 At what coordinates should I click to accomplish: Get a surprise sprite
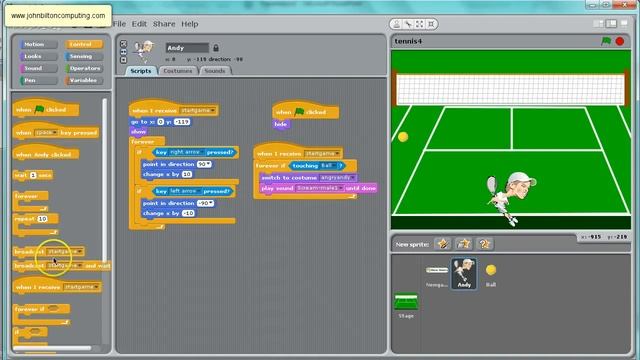[x=484, y=244]
